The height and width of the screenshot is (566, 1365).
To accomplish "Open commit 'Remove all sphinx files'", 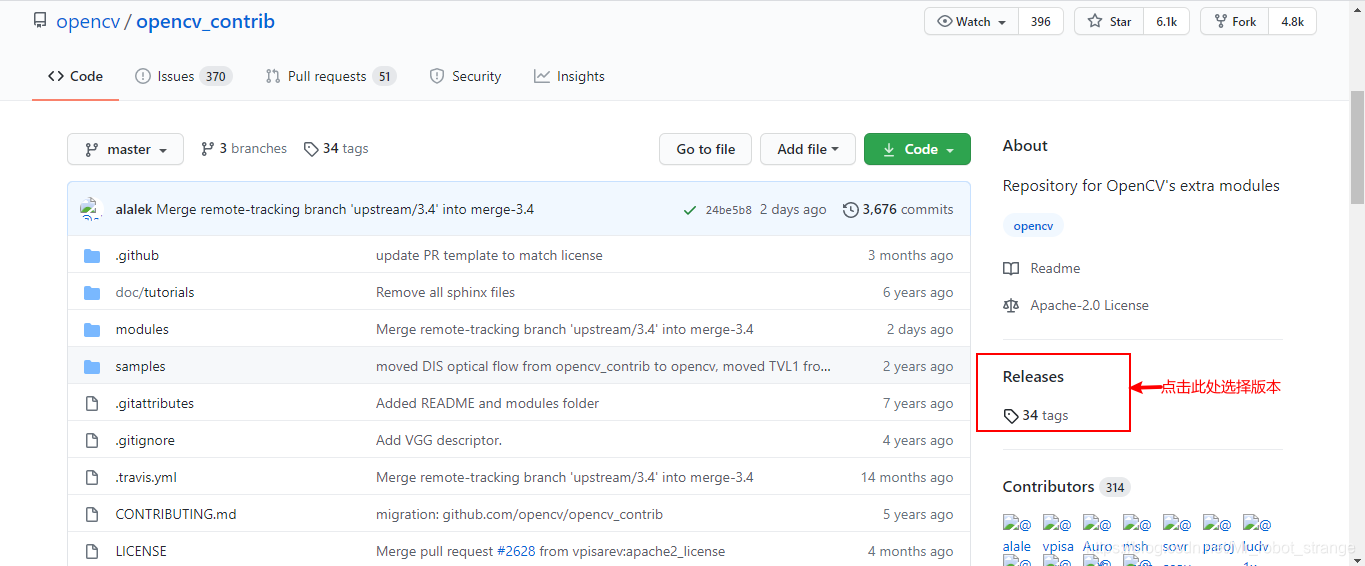I will coord(445,292).
